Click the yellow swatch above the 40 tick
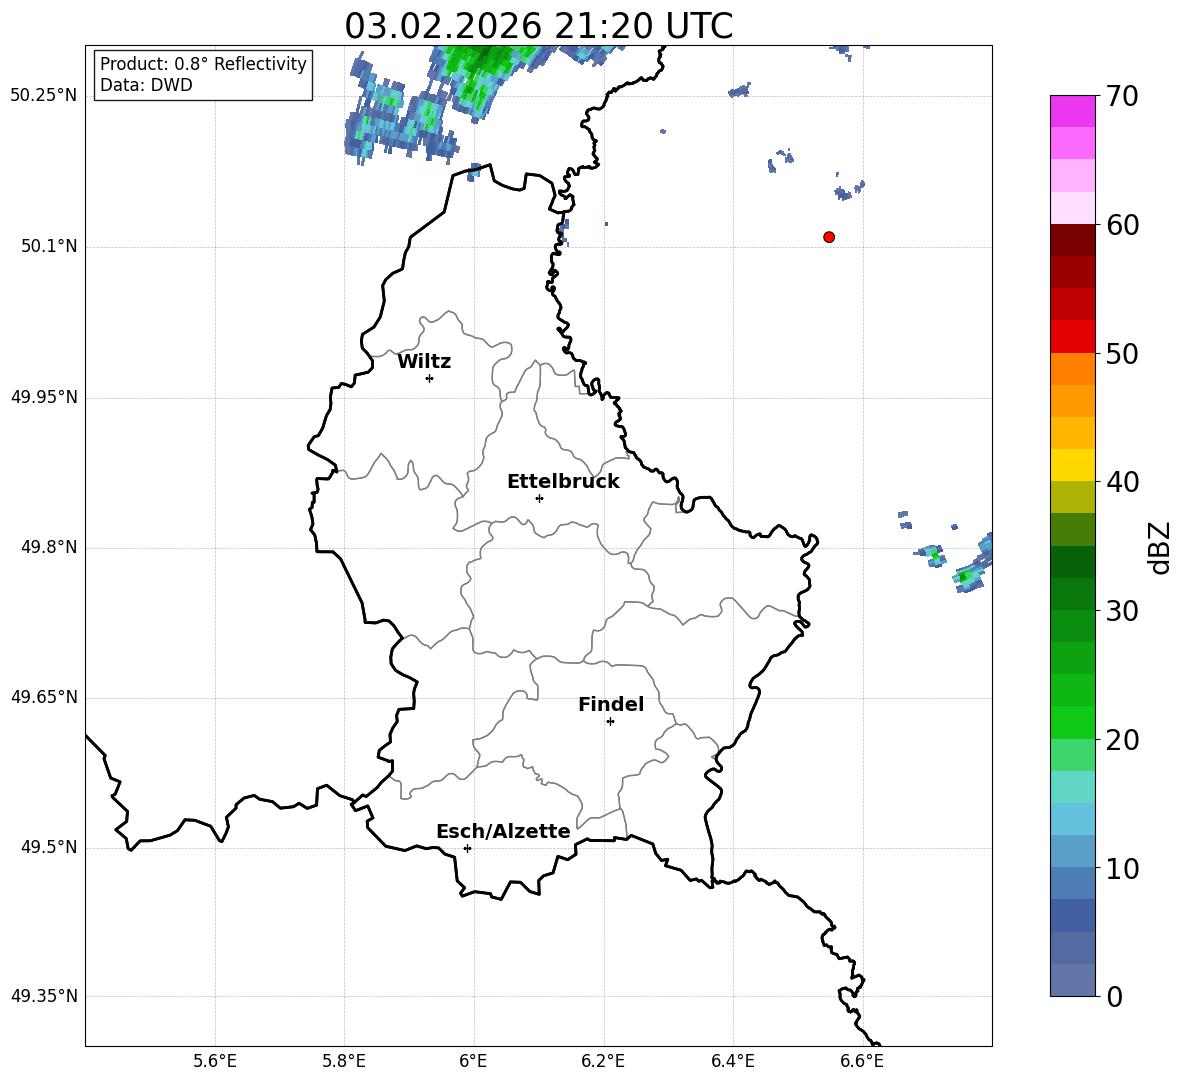The height and width of the screenshot is (1081, 1184). (x=1072, y=465)
